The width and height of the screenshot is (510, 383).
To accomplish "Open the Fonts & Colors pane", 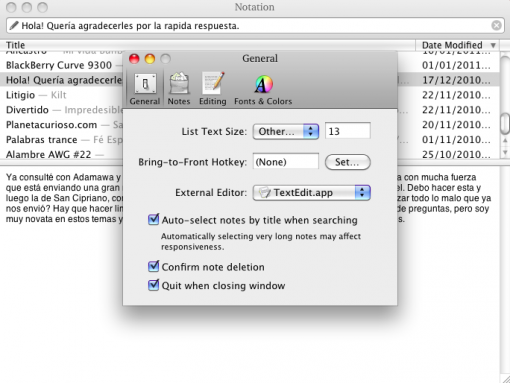I will pyautogui.click(x=263, y=89).
